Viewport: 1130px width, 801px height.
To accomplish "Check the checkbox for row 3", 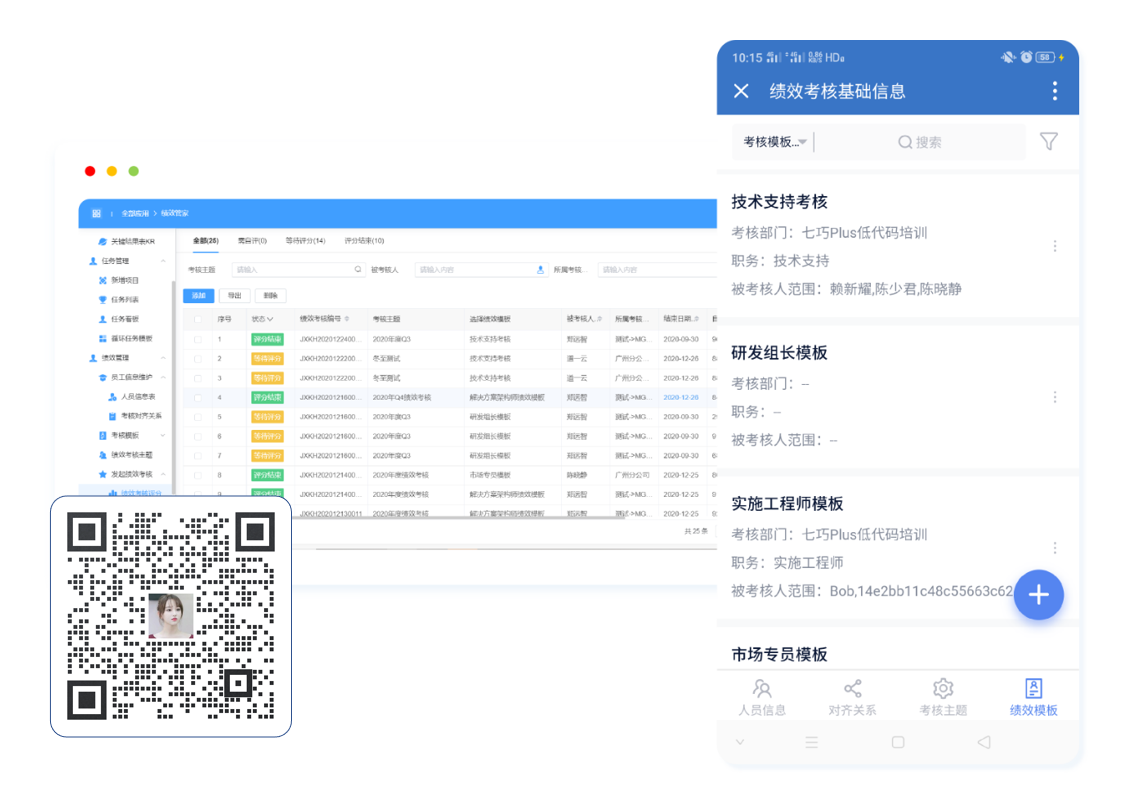I will (x=198, y=378).
